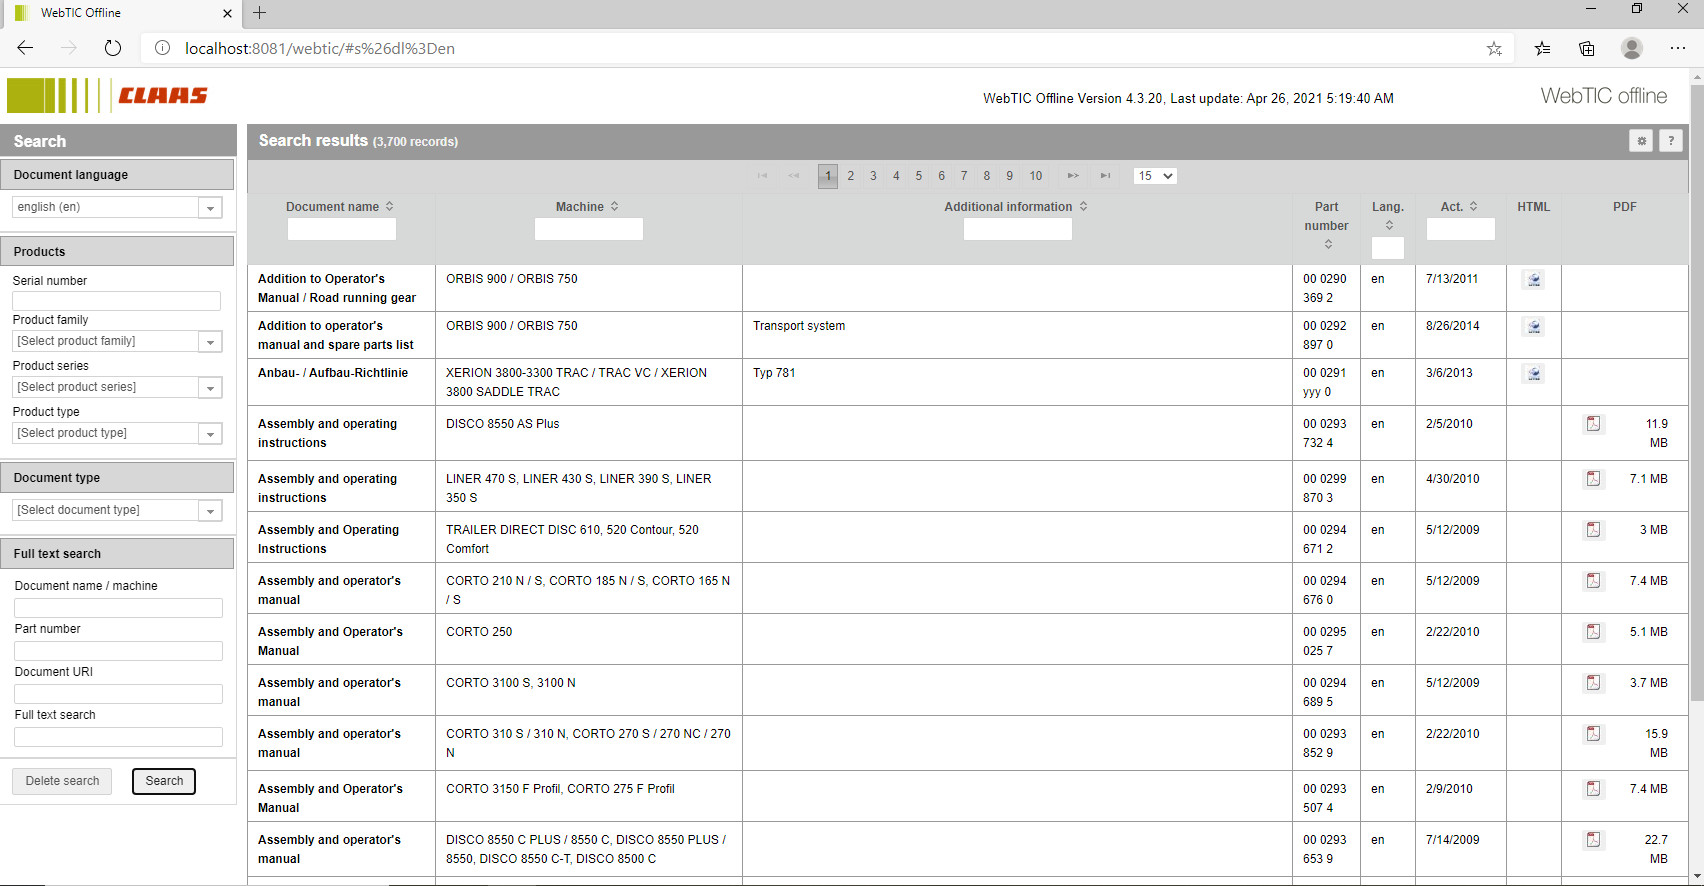Go to results page 7
1704x886 pixels.
point(964,176)
